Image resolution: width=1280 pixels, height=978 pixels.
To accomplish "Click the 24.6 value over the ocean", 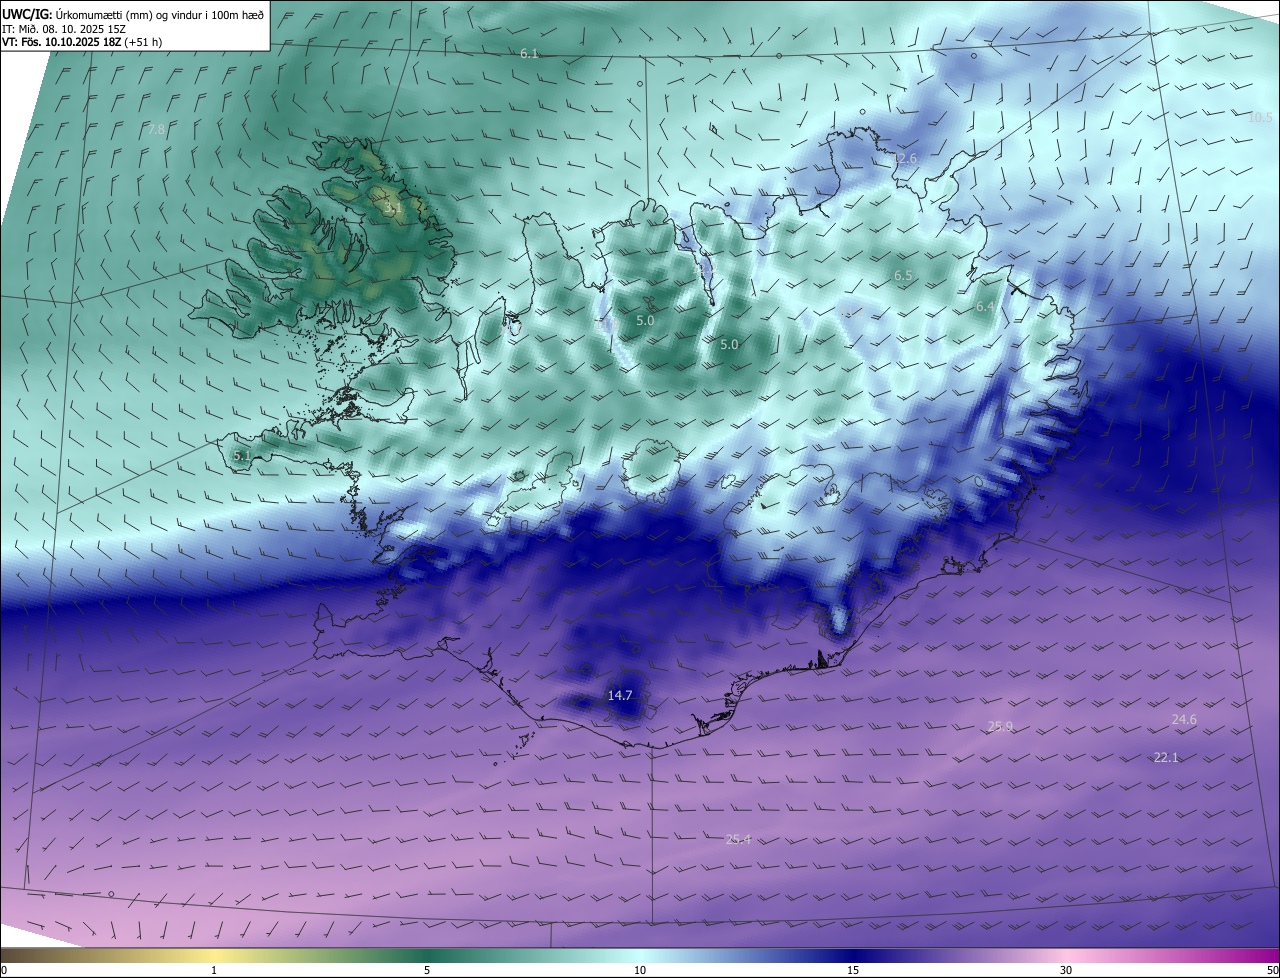I will click(1184, 719).
